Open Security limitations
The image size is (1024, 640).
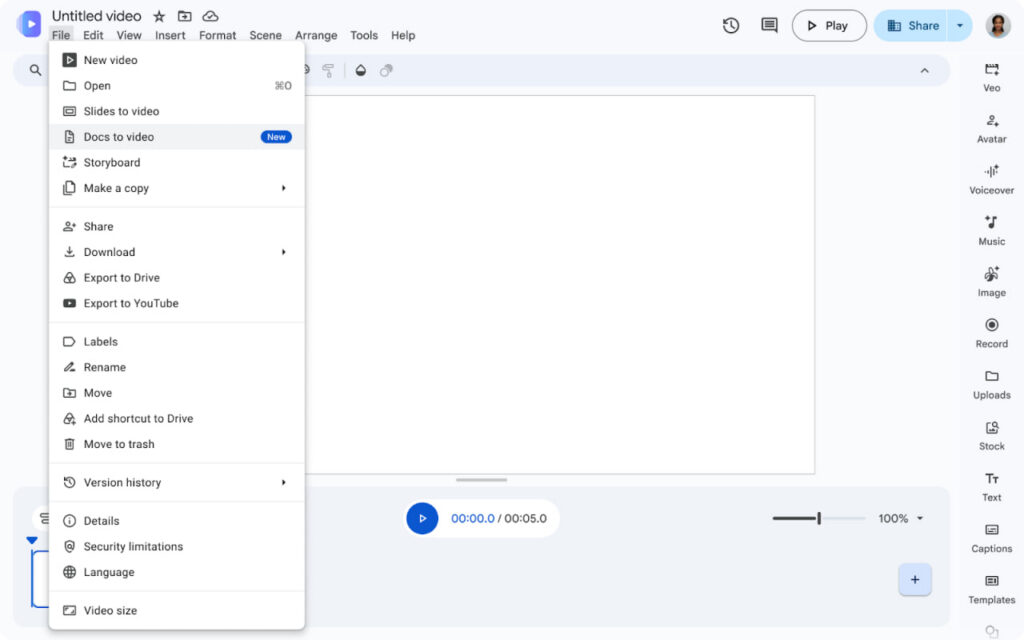(x=177, y=547)
